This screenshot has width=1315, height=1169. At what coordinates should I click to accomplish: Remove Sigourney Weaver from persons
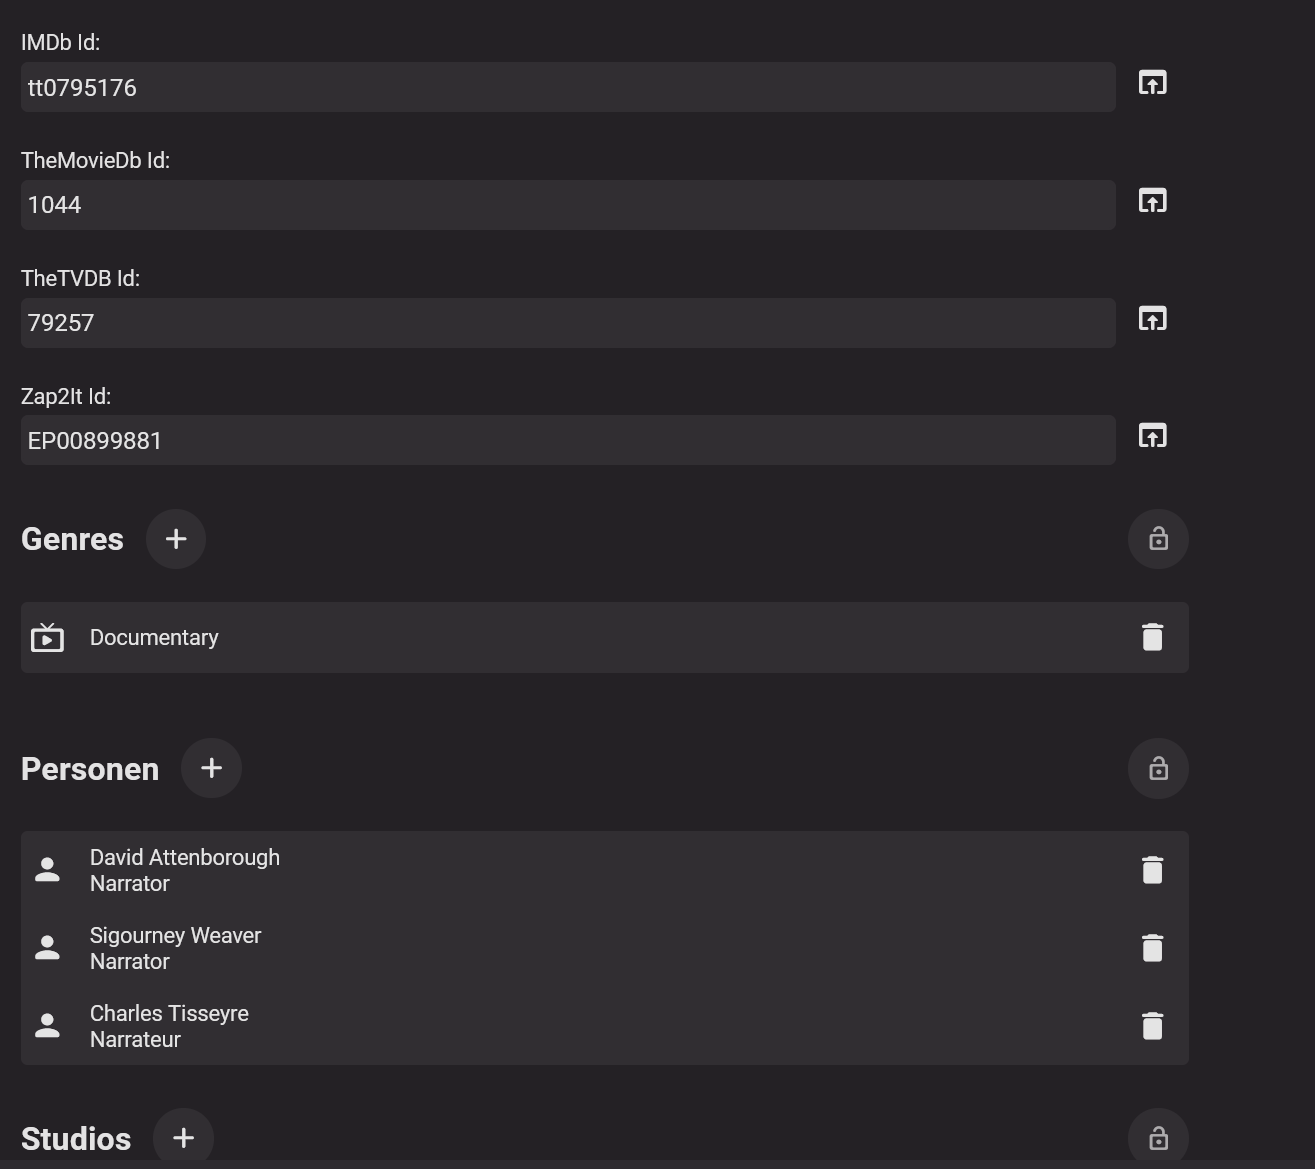[x=1152, y=948]
